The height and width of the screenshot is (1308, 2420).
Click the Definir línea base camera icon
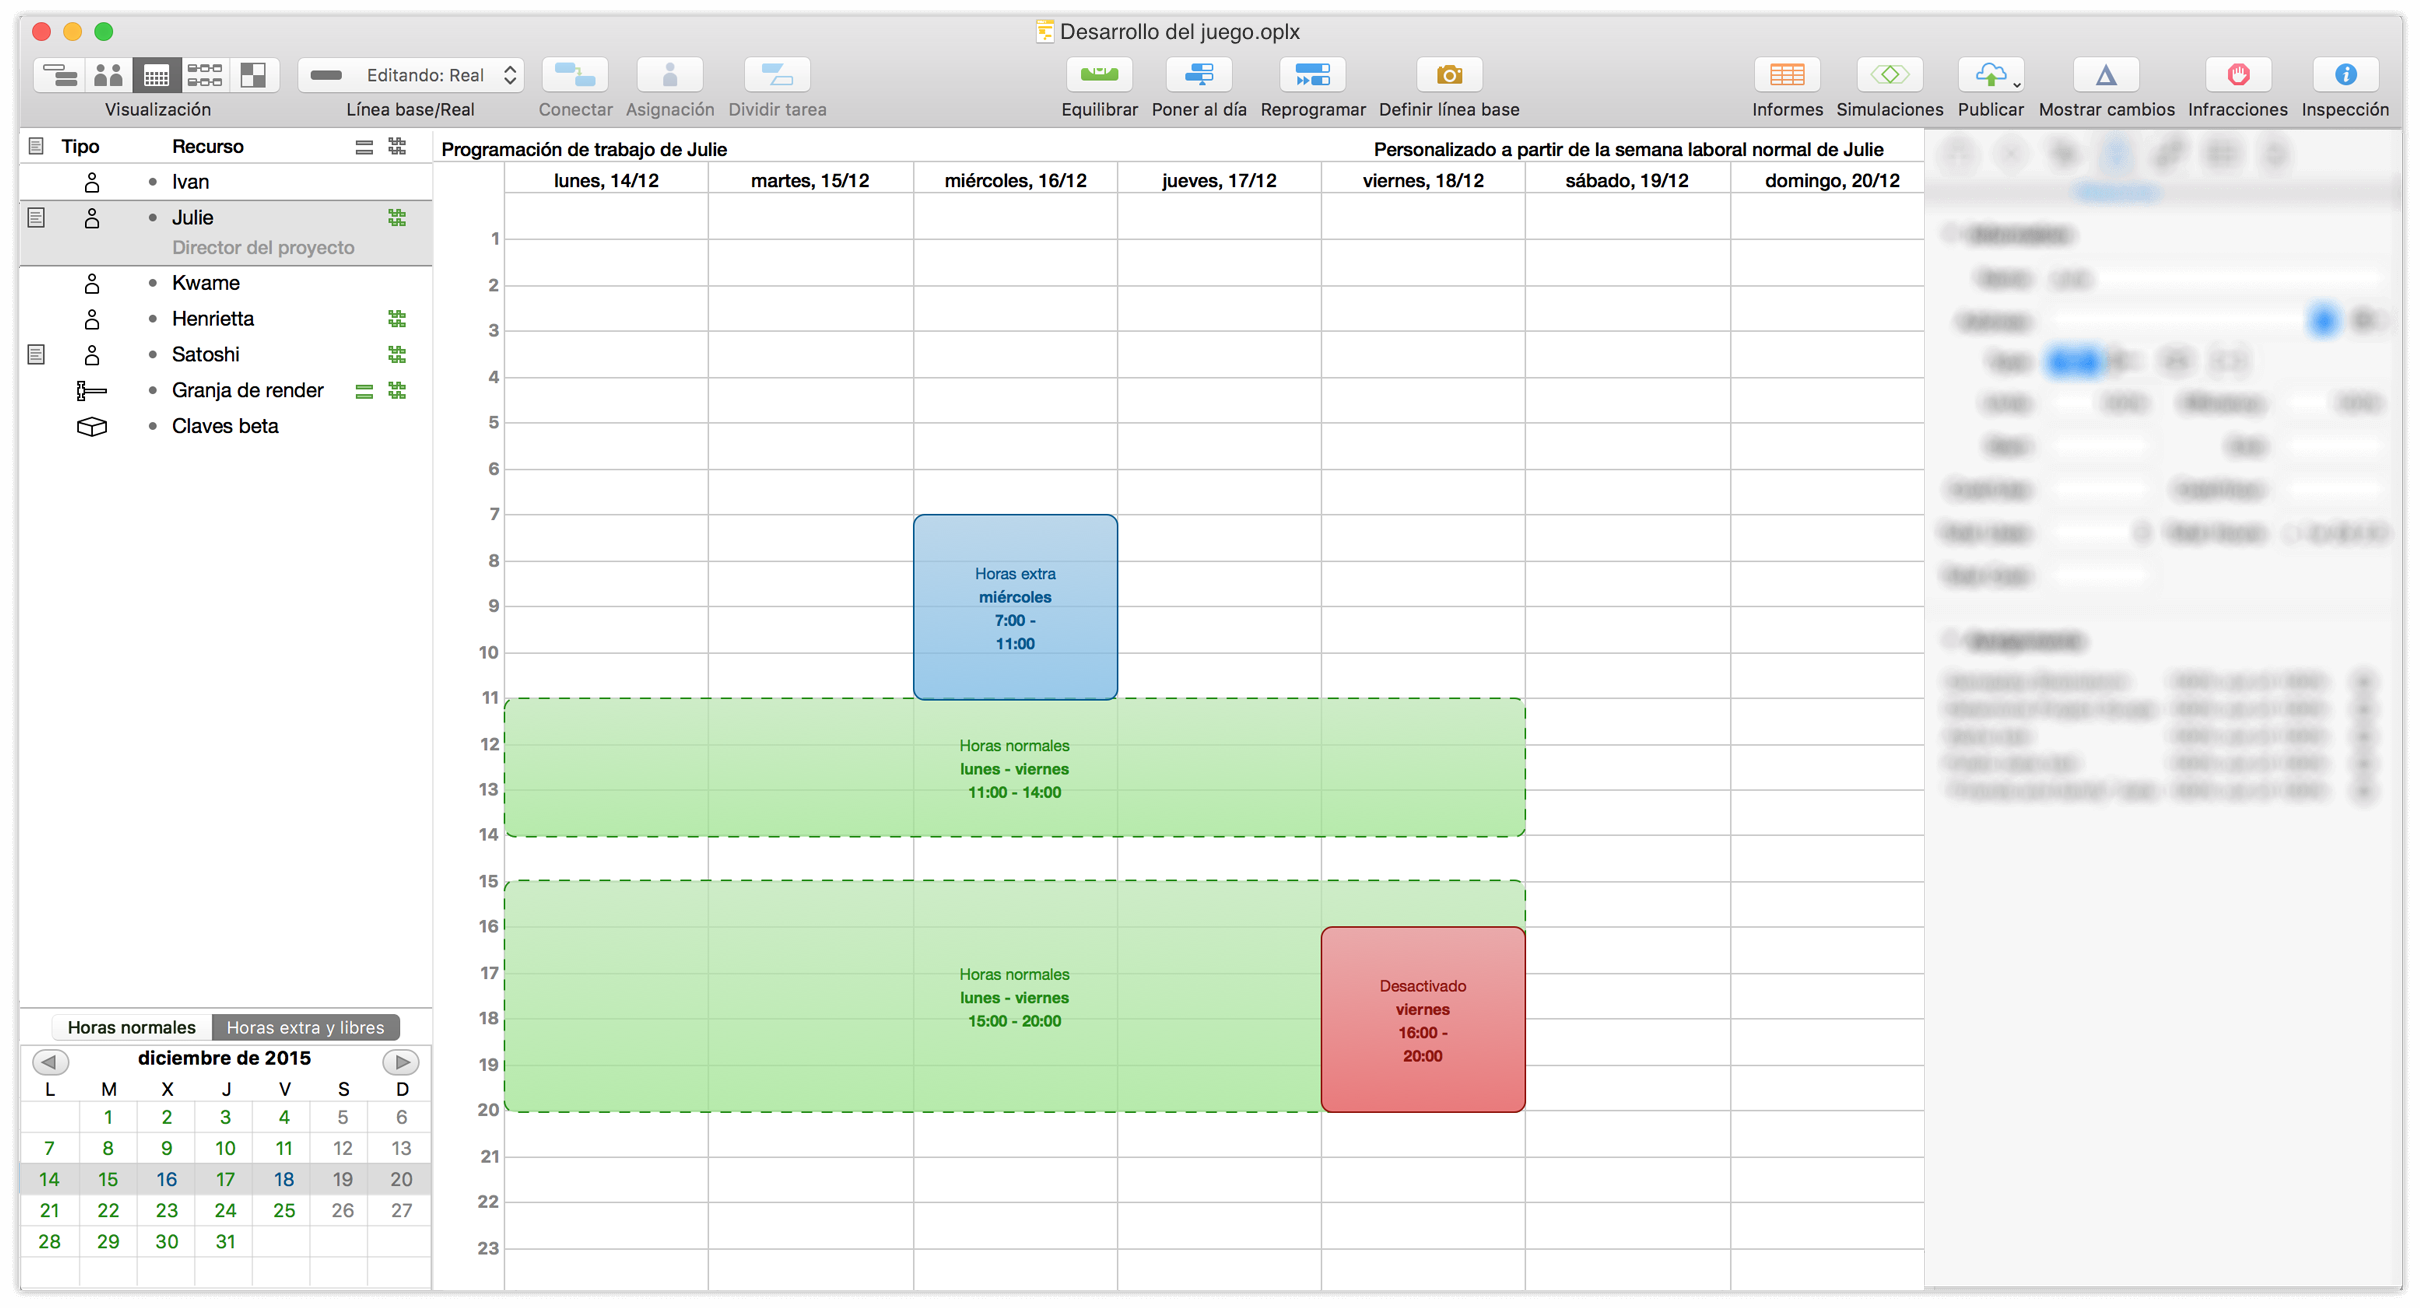[x=1449, y=74]
